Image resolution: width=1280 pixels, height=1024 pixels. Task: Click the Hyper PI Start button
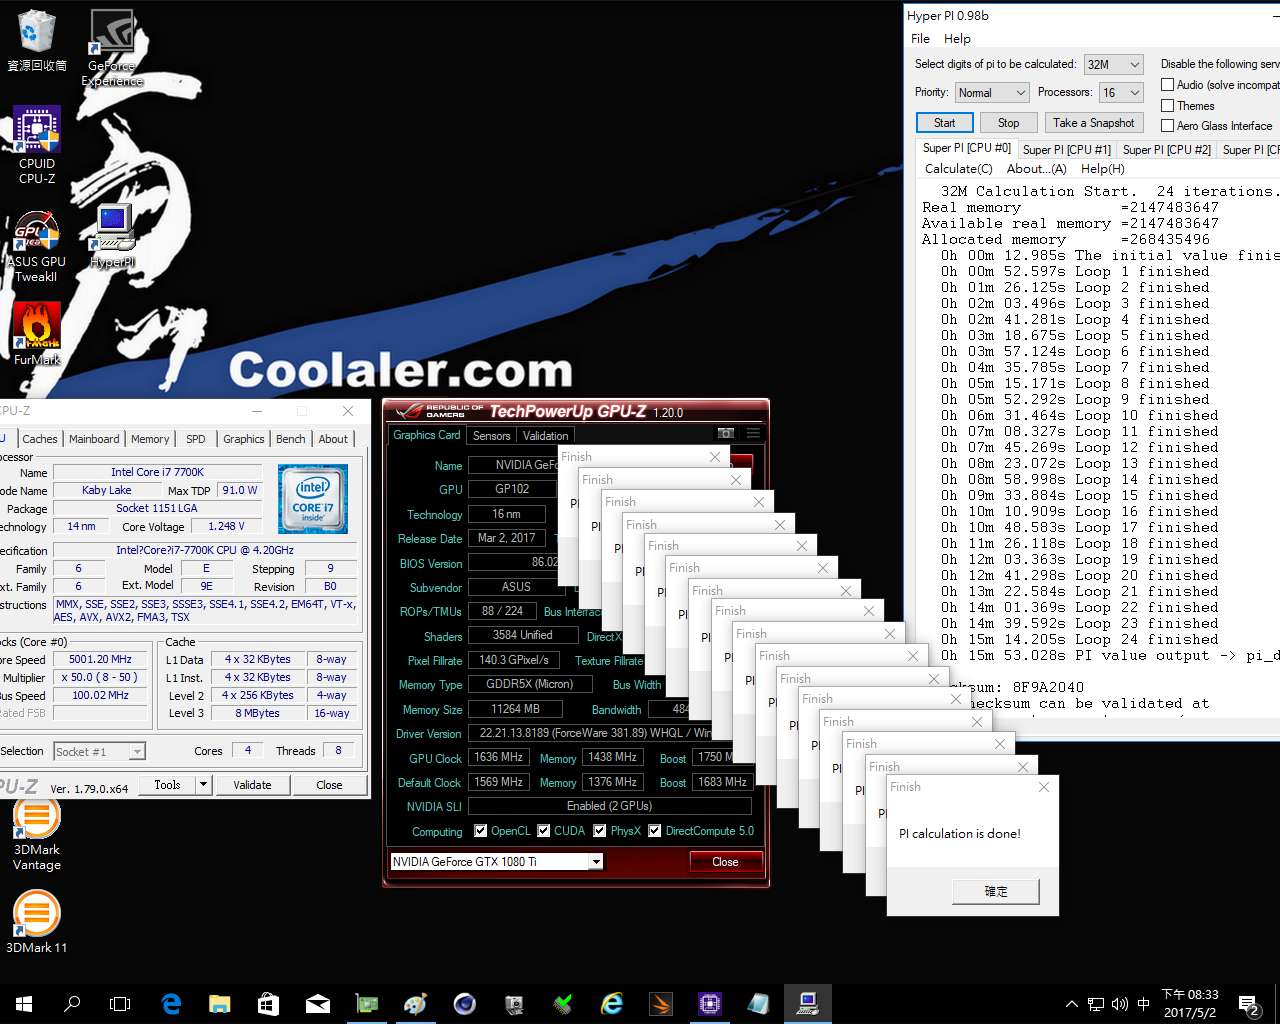[x=944, y=123]
